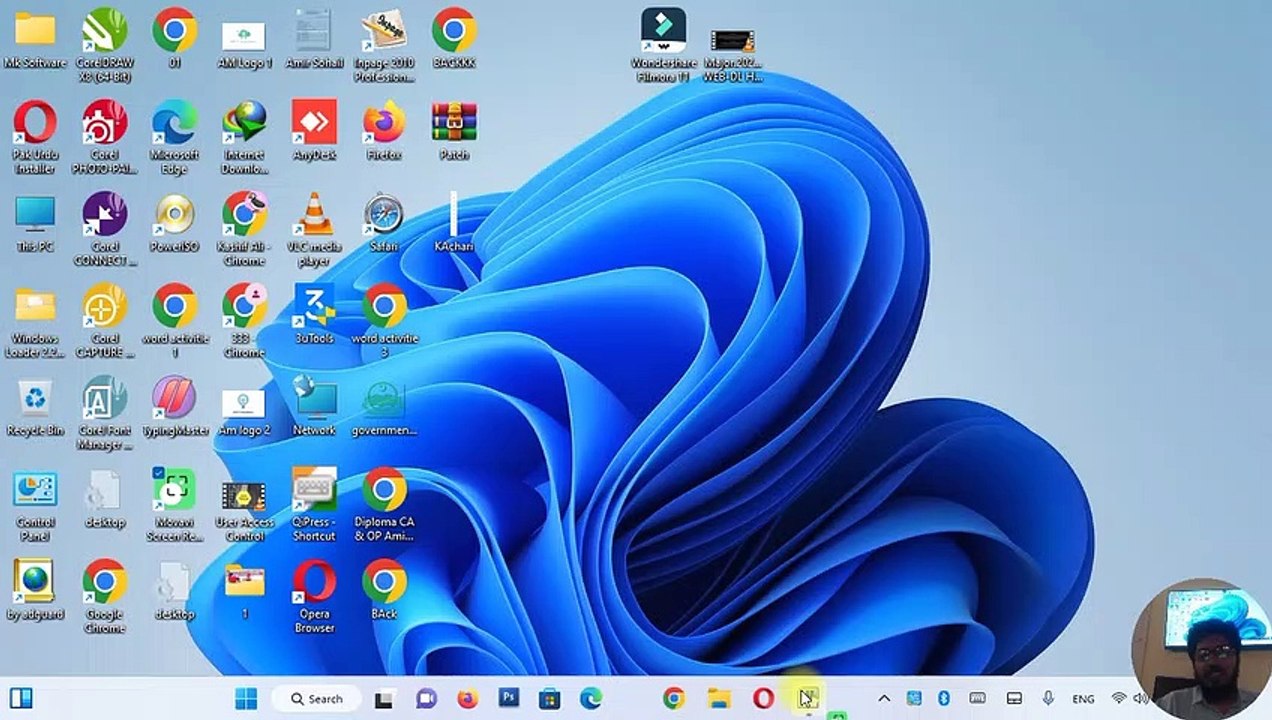Click the microphone tray icon
Viewport: 1272px width, 720px height.
pos(1048,699)
